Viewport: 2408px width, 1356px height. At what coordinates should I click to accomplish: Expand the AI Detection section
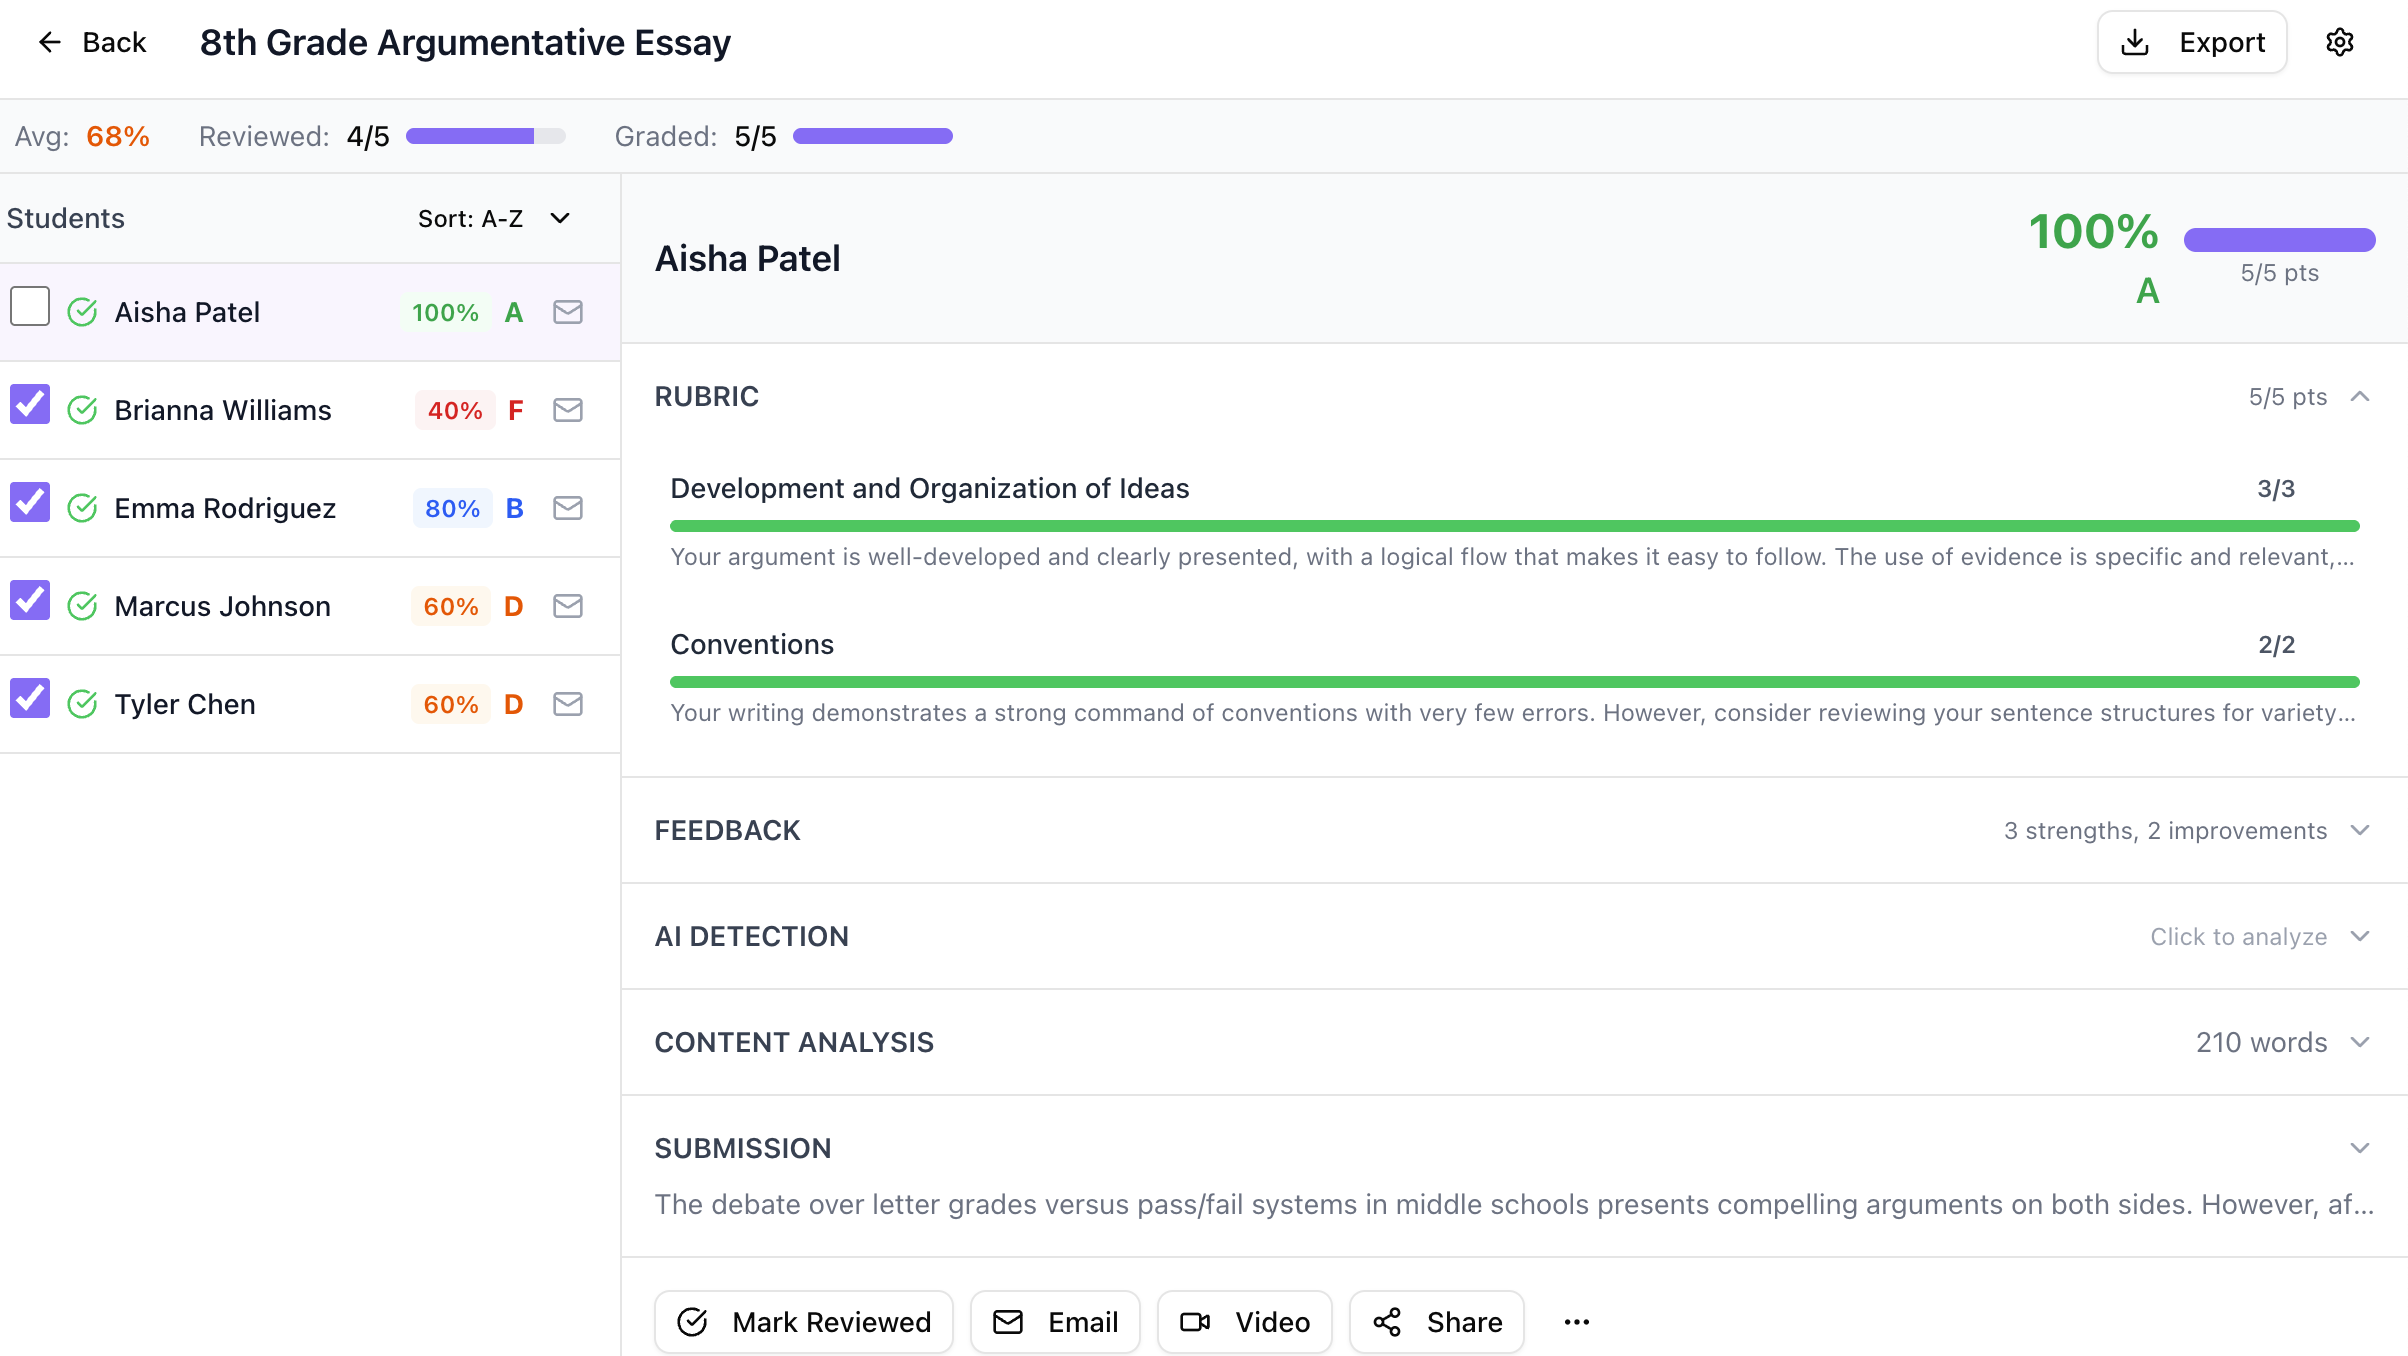(x=1514, y=936)
